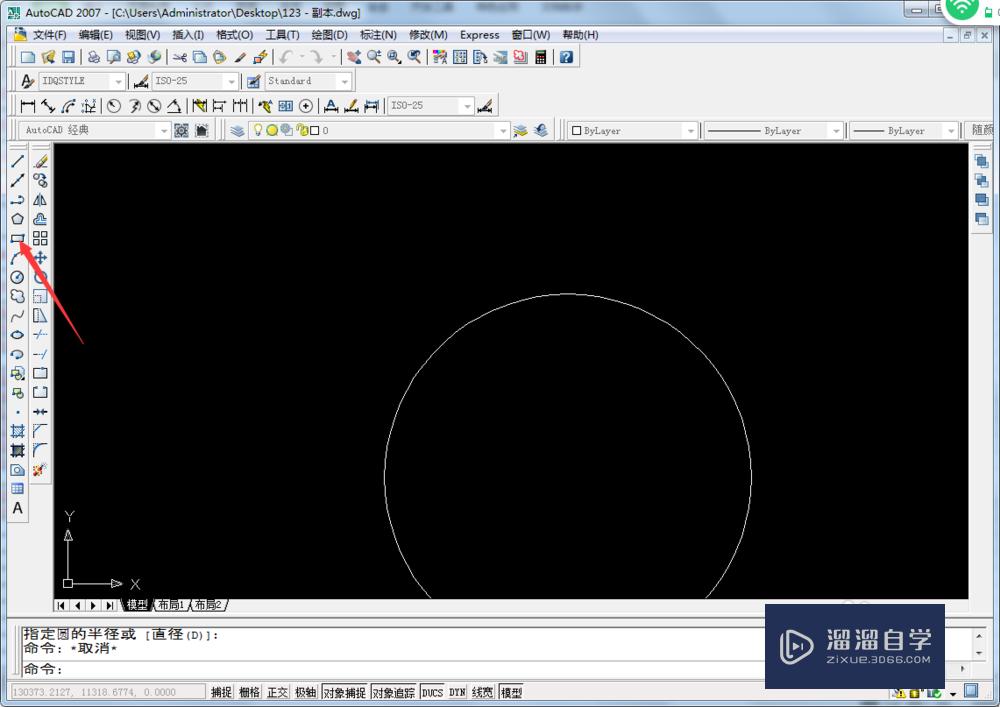Open the layer selection dropdown

(502, 130)
